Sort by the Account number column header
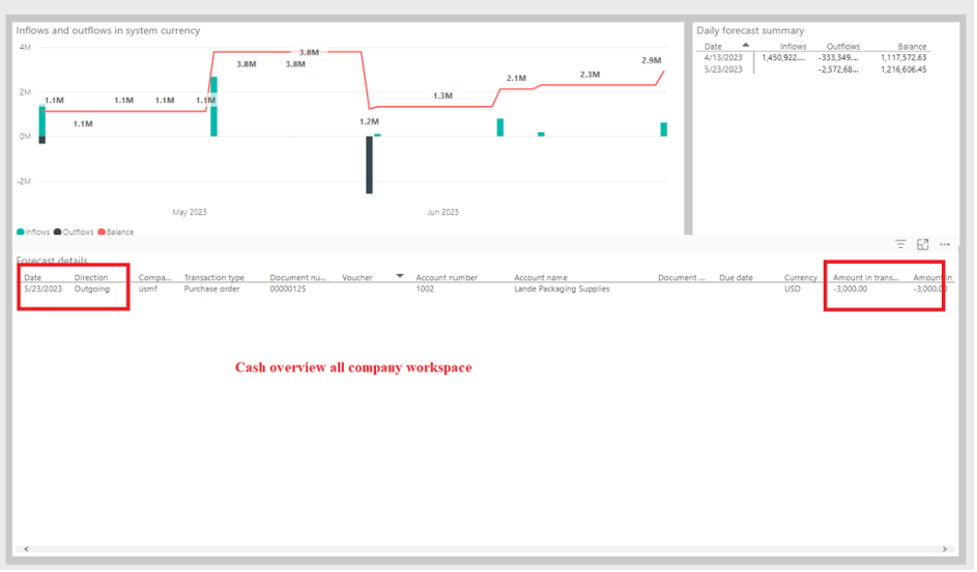This screenshot has width=977, height=572. [x=447, y=277]
